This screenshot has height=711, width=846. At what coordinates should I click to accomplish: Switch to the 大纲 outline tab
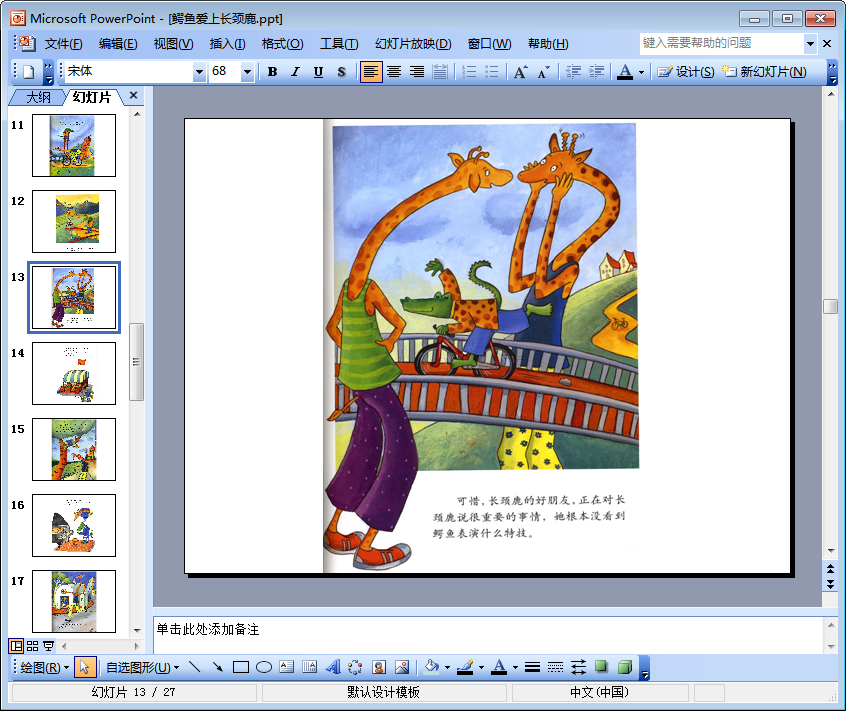pyautogui.click(x=38, y=97)
